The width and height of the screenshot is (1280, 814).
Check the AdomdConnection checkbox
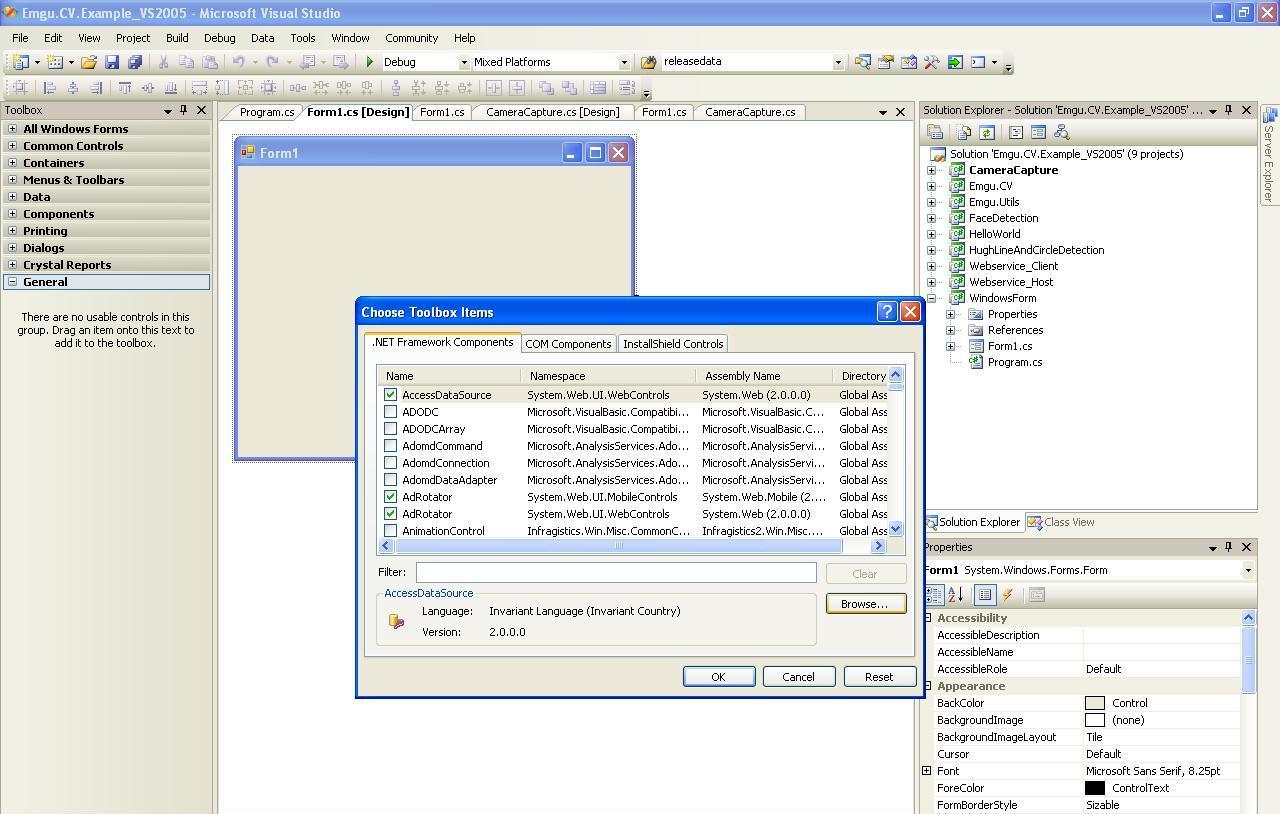(390, 463)
